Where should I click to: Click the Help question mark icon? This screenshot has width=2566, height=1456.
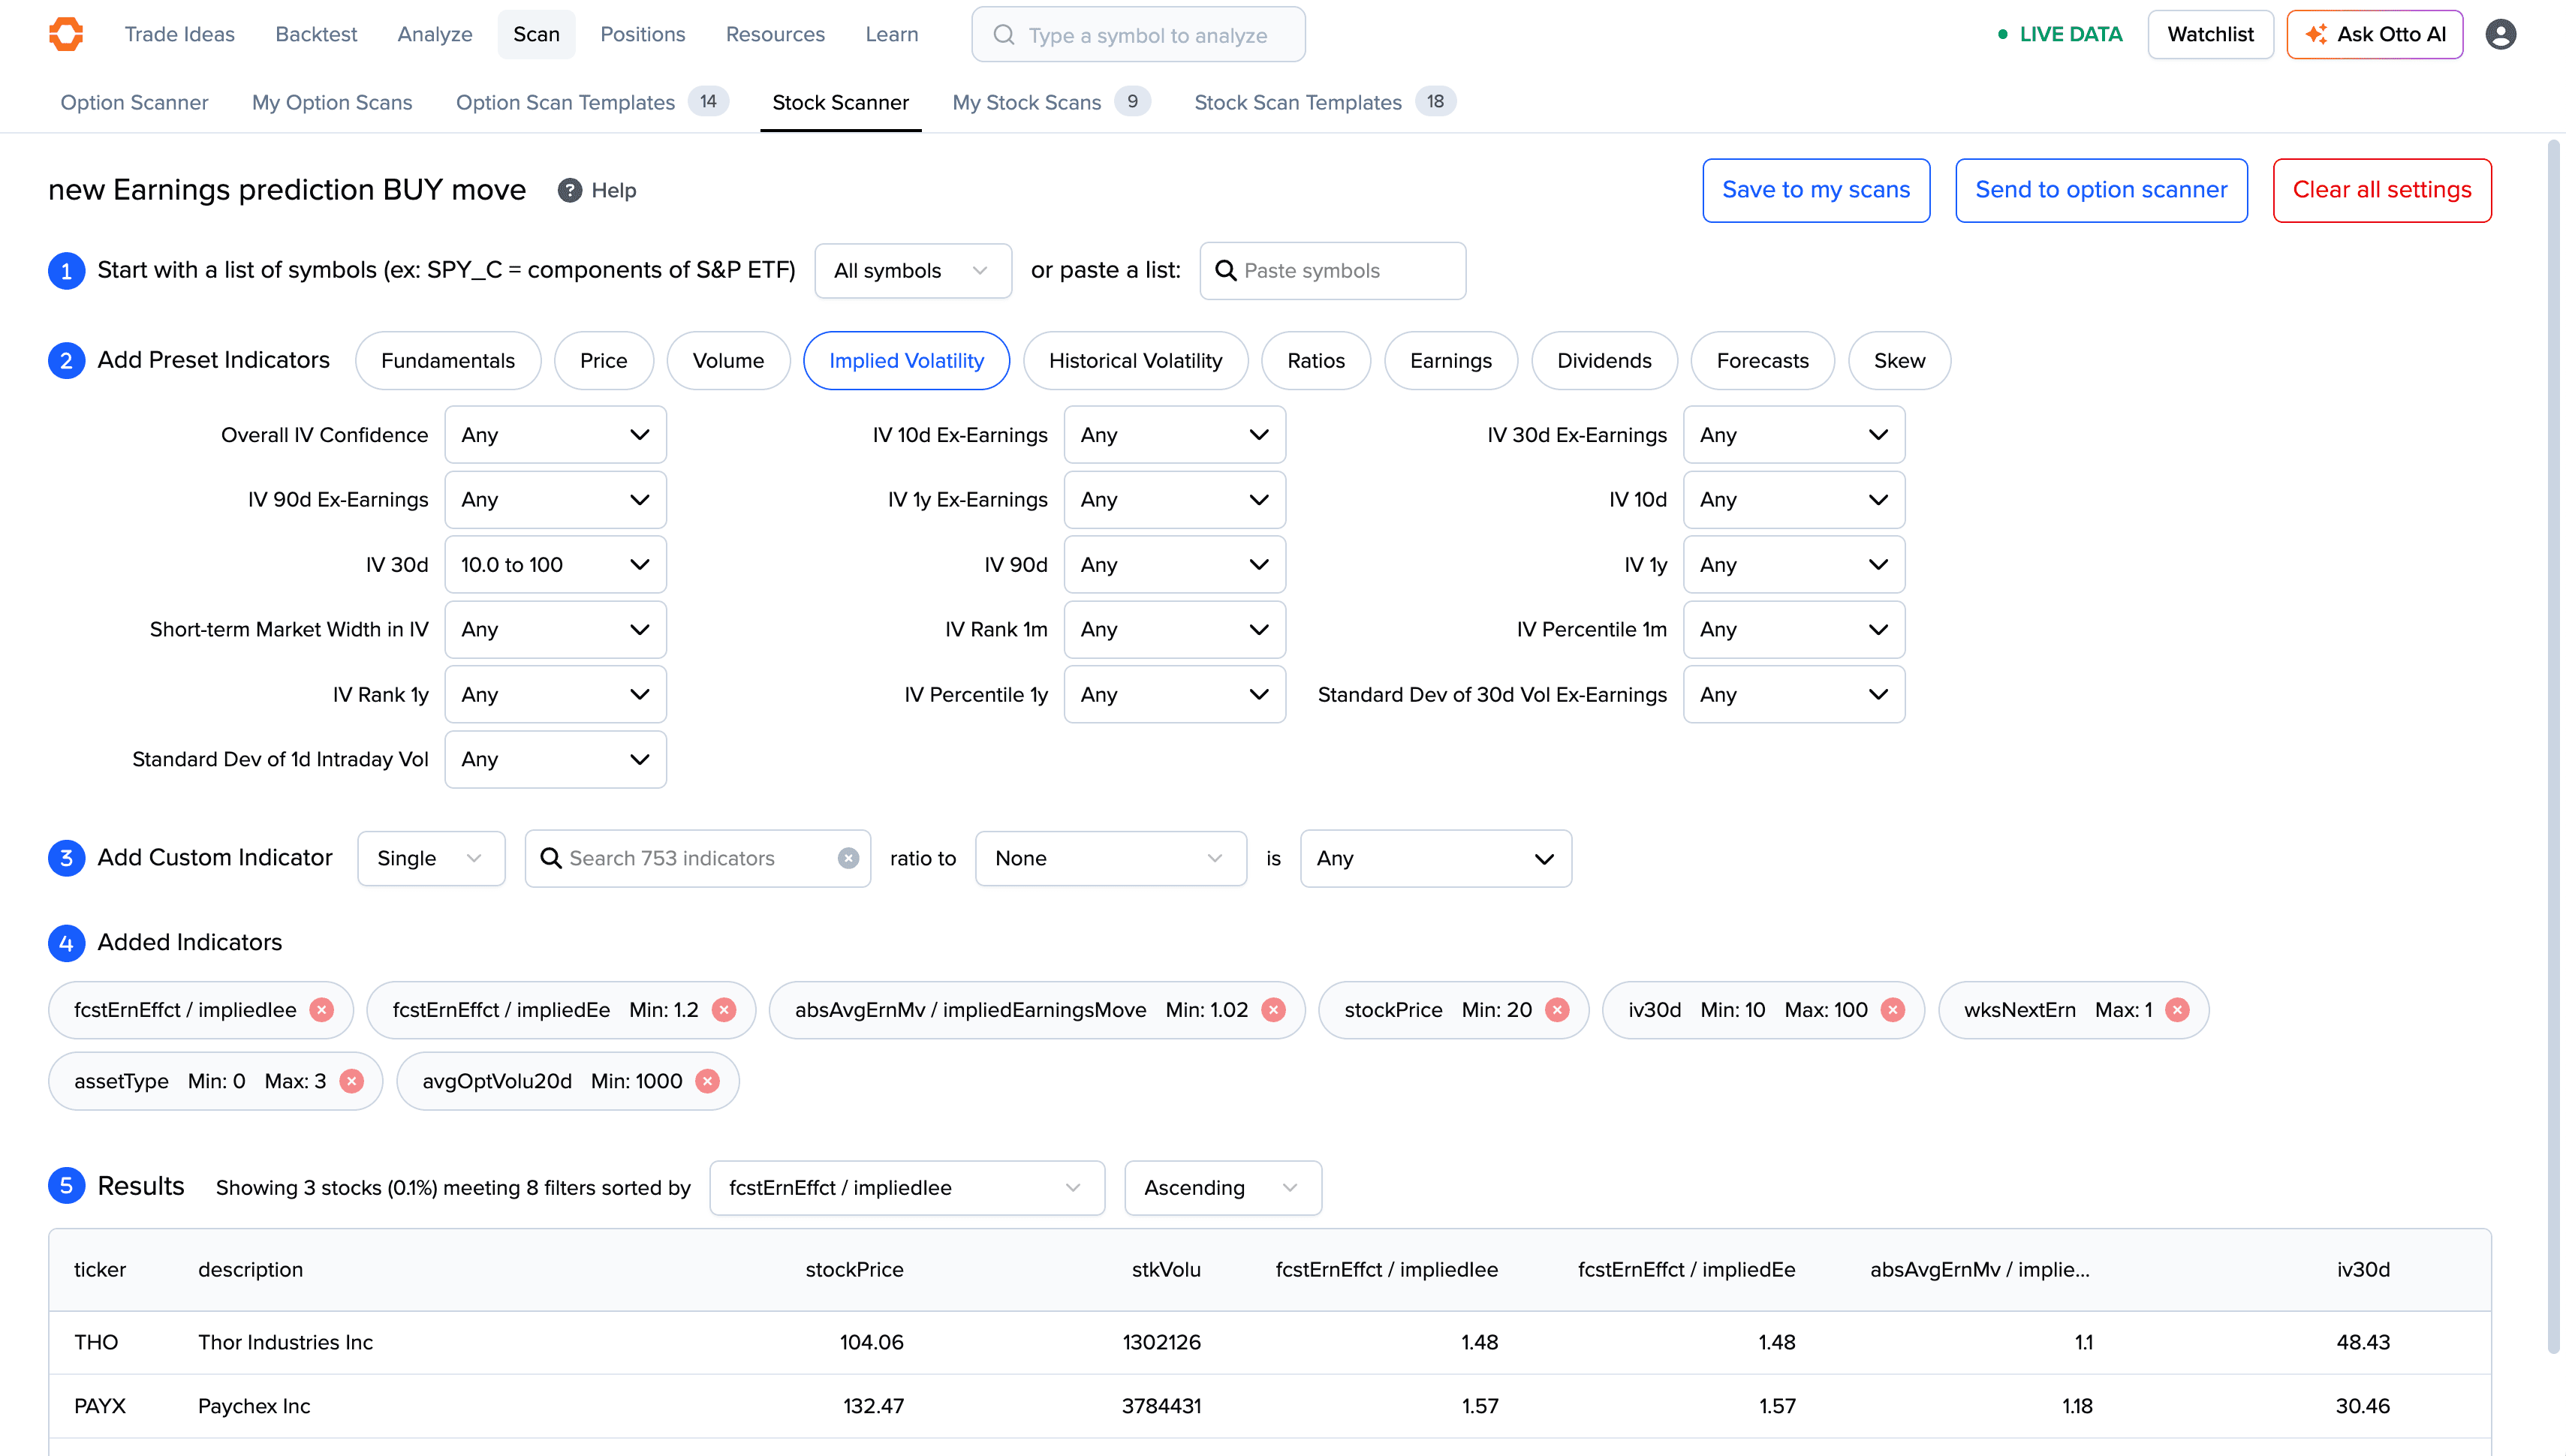click(x=570, y=190)
